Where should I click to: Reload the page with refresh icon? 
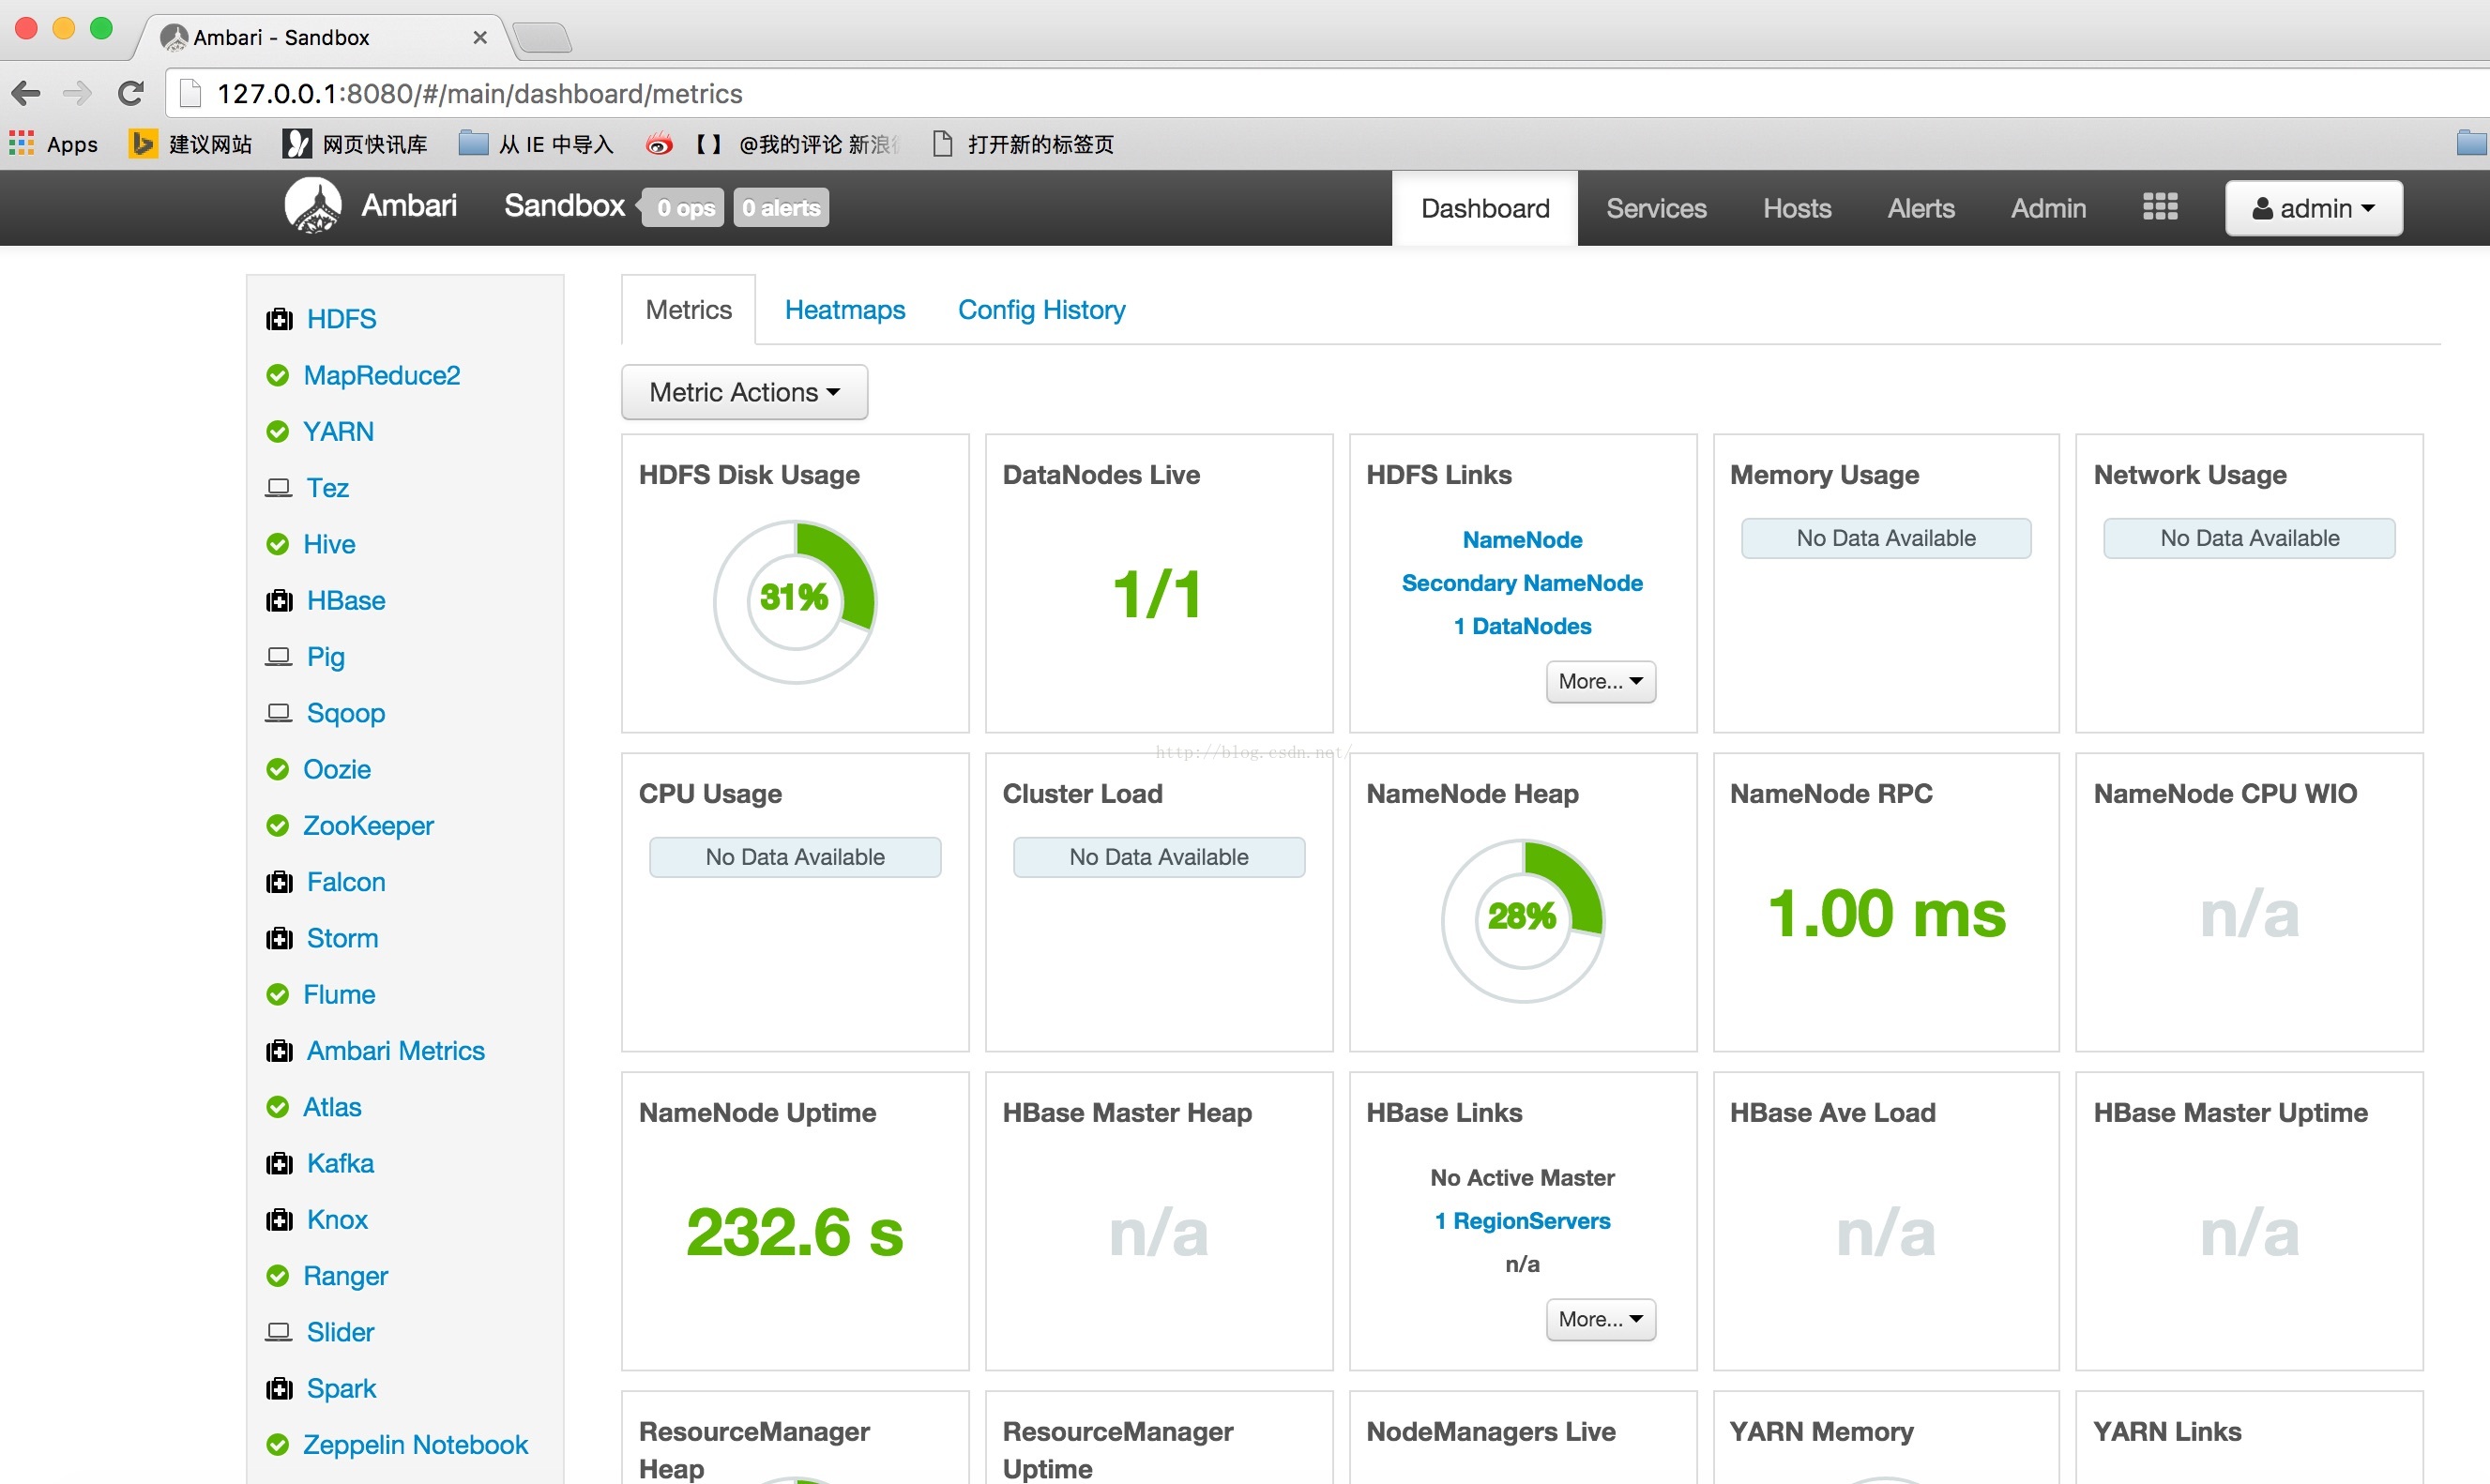131,93
